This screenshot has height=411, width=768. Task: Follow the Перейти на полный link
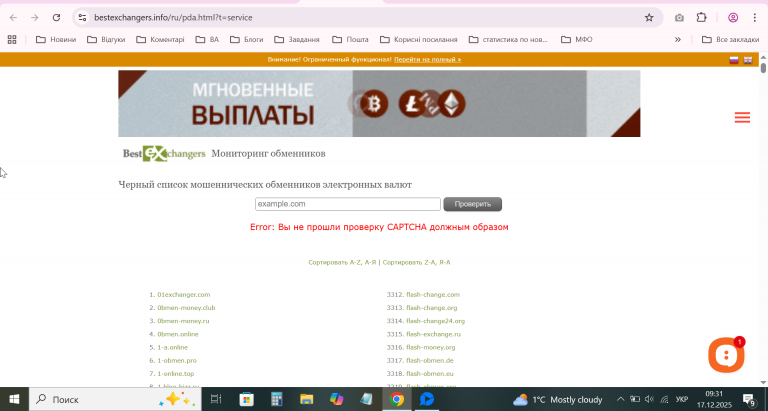click(x=428, y=60)
